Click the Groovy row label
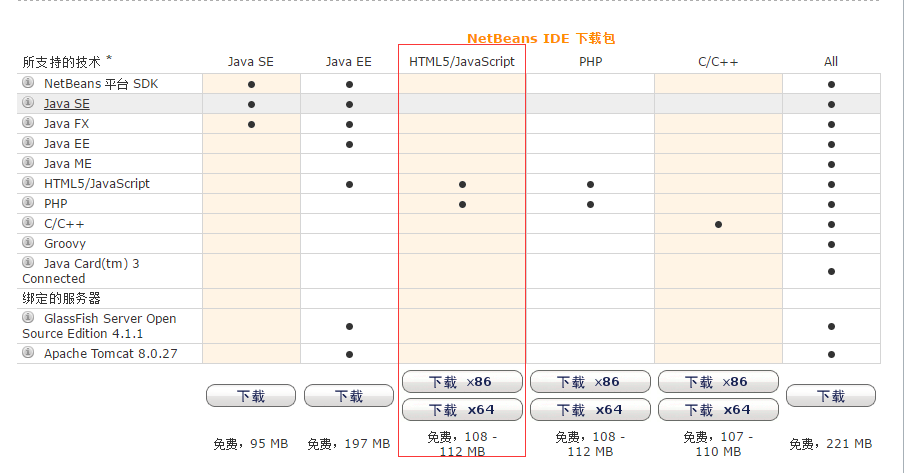Screen dimensions: 904x473 (x=65, y=243)
